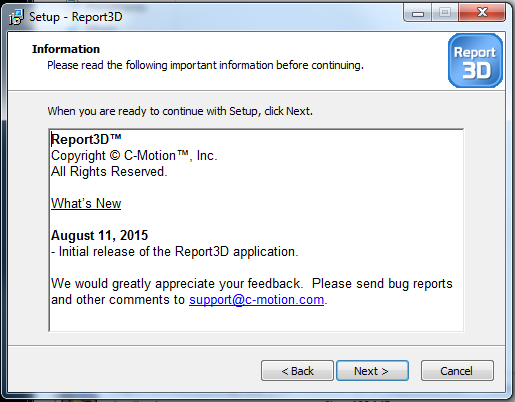The height and width of the screenshot is (402, 515).
Task: Return to previous step with Back
Action: pyautogui.click(x=297, y=370)
